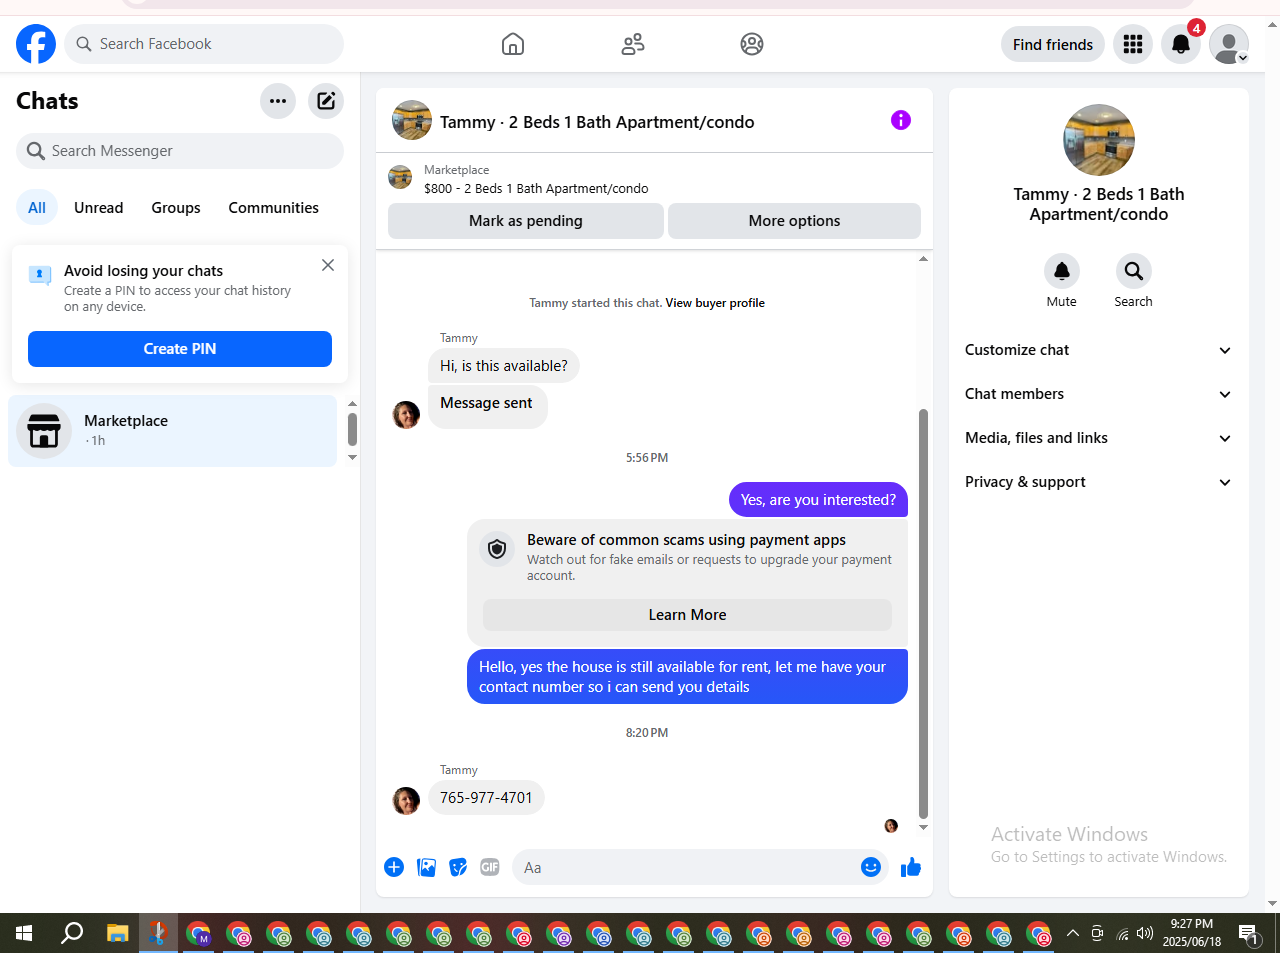Switch to the Communities tab
The height and width of the screenshot is (953, 1280).
(x=274, y=208)
